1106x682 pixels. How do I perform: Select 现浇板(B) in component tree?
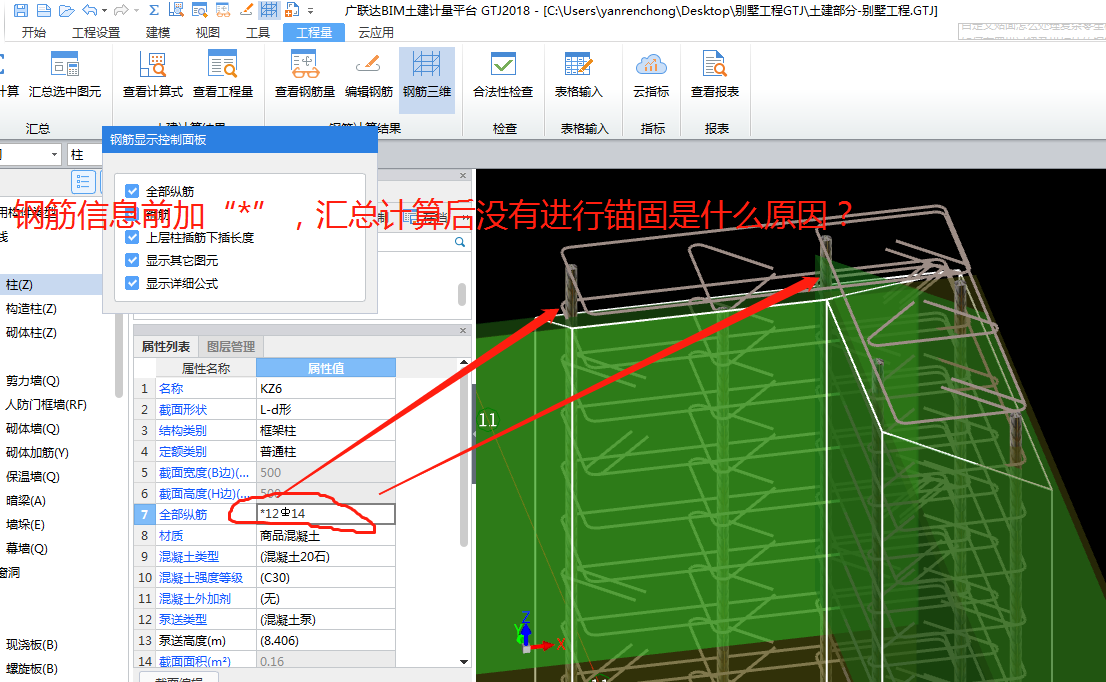(32, 645)
